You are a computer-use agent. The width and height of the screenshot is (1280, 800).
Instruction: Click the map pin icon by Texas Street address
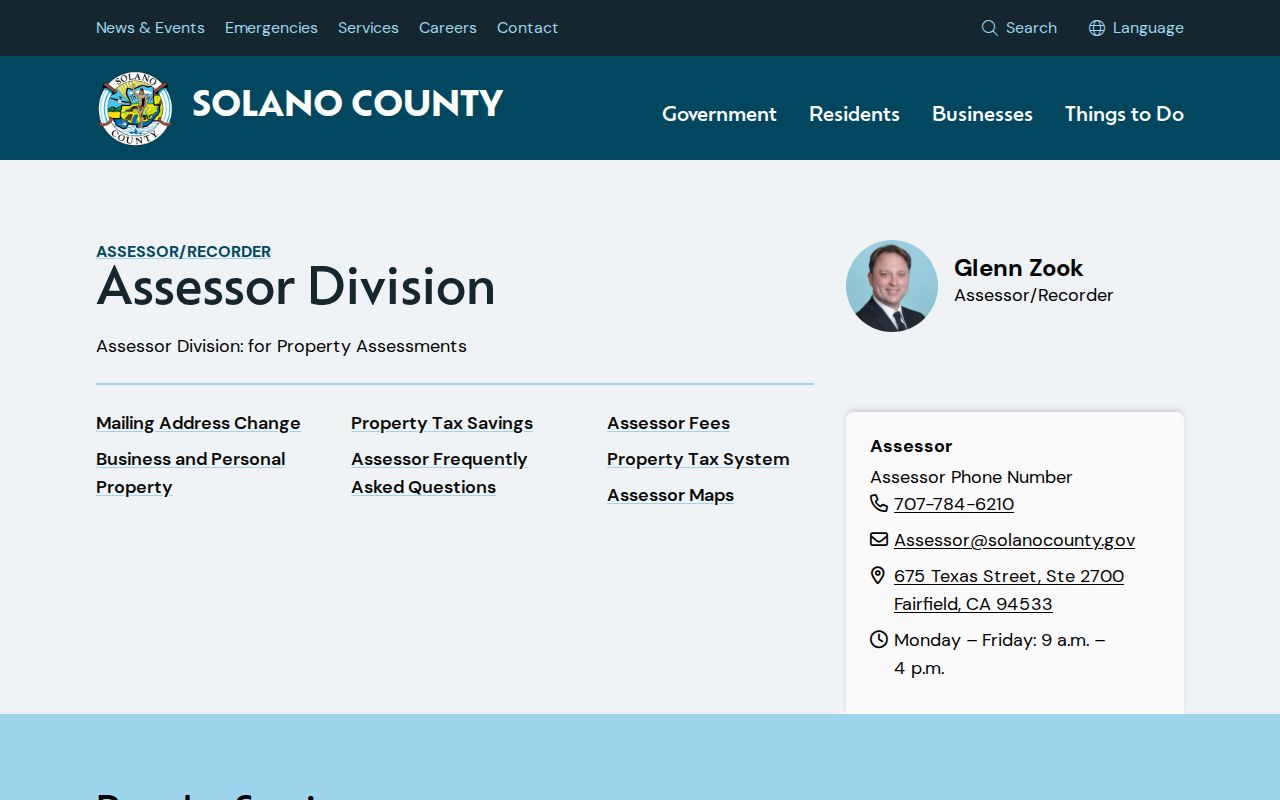(878, 575)
